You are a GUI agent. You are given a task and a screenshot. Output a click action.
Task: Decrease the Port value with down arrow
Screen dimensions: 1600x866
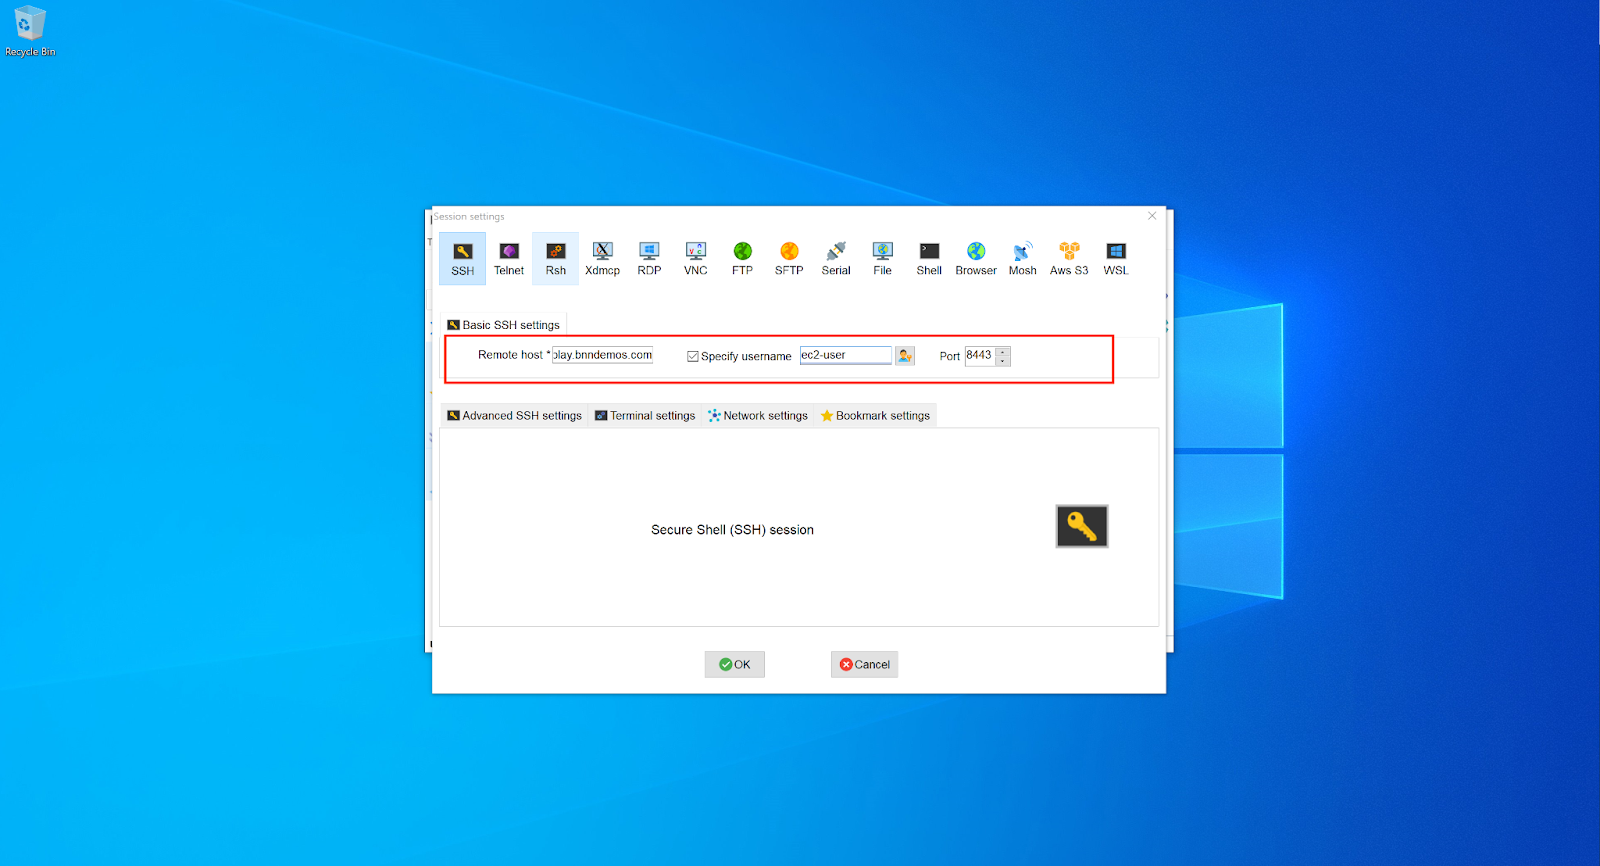(x=1003, y=361)
